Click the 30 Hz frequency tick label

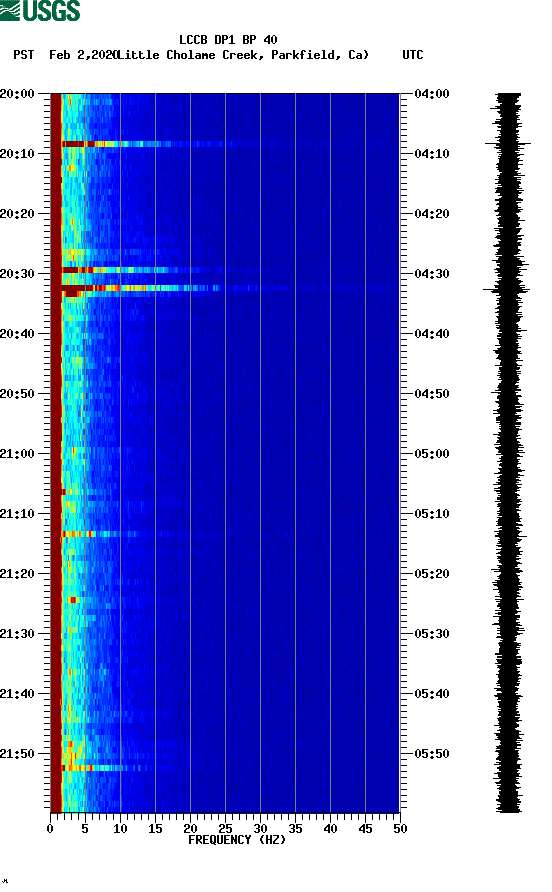[x=261, y=829]
